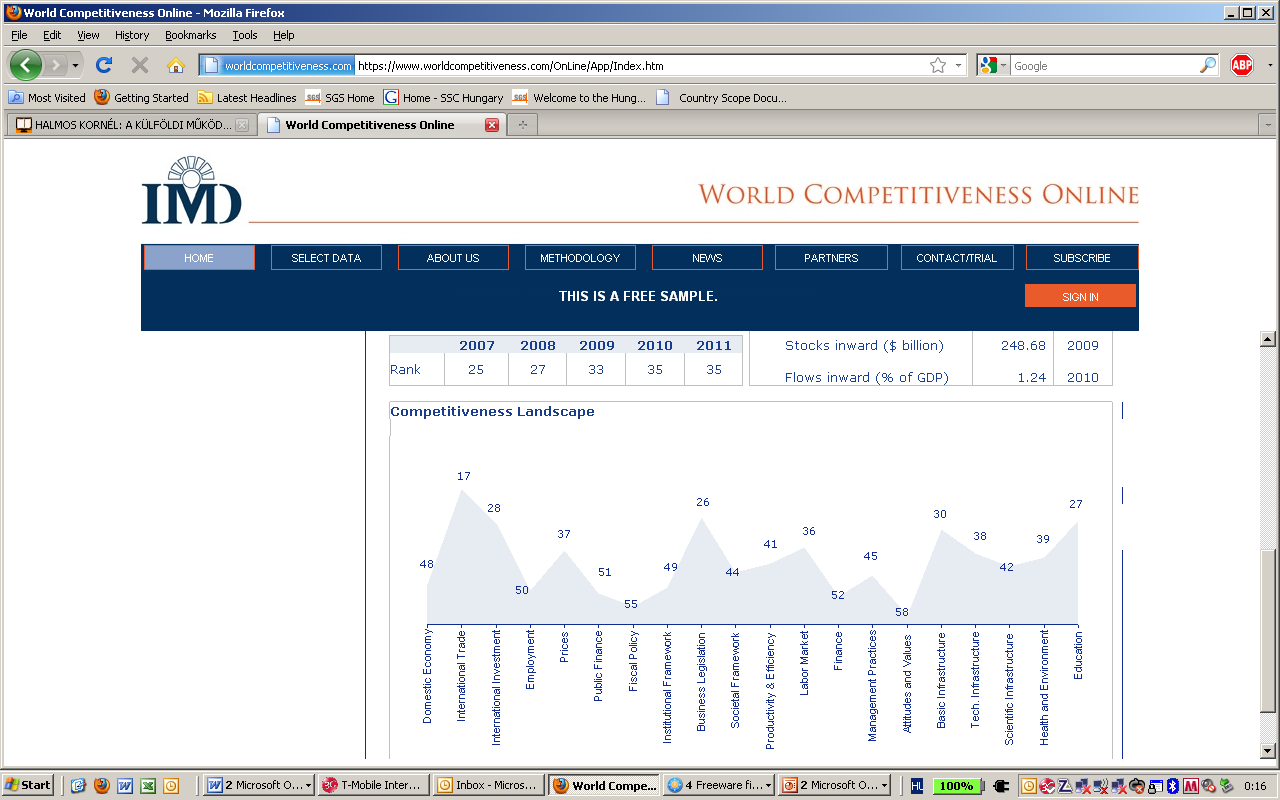Select the 2011 rank value 35

click(x=714, y=370)
